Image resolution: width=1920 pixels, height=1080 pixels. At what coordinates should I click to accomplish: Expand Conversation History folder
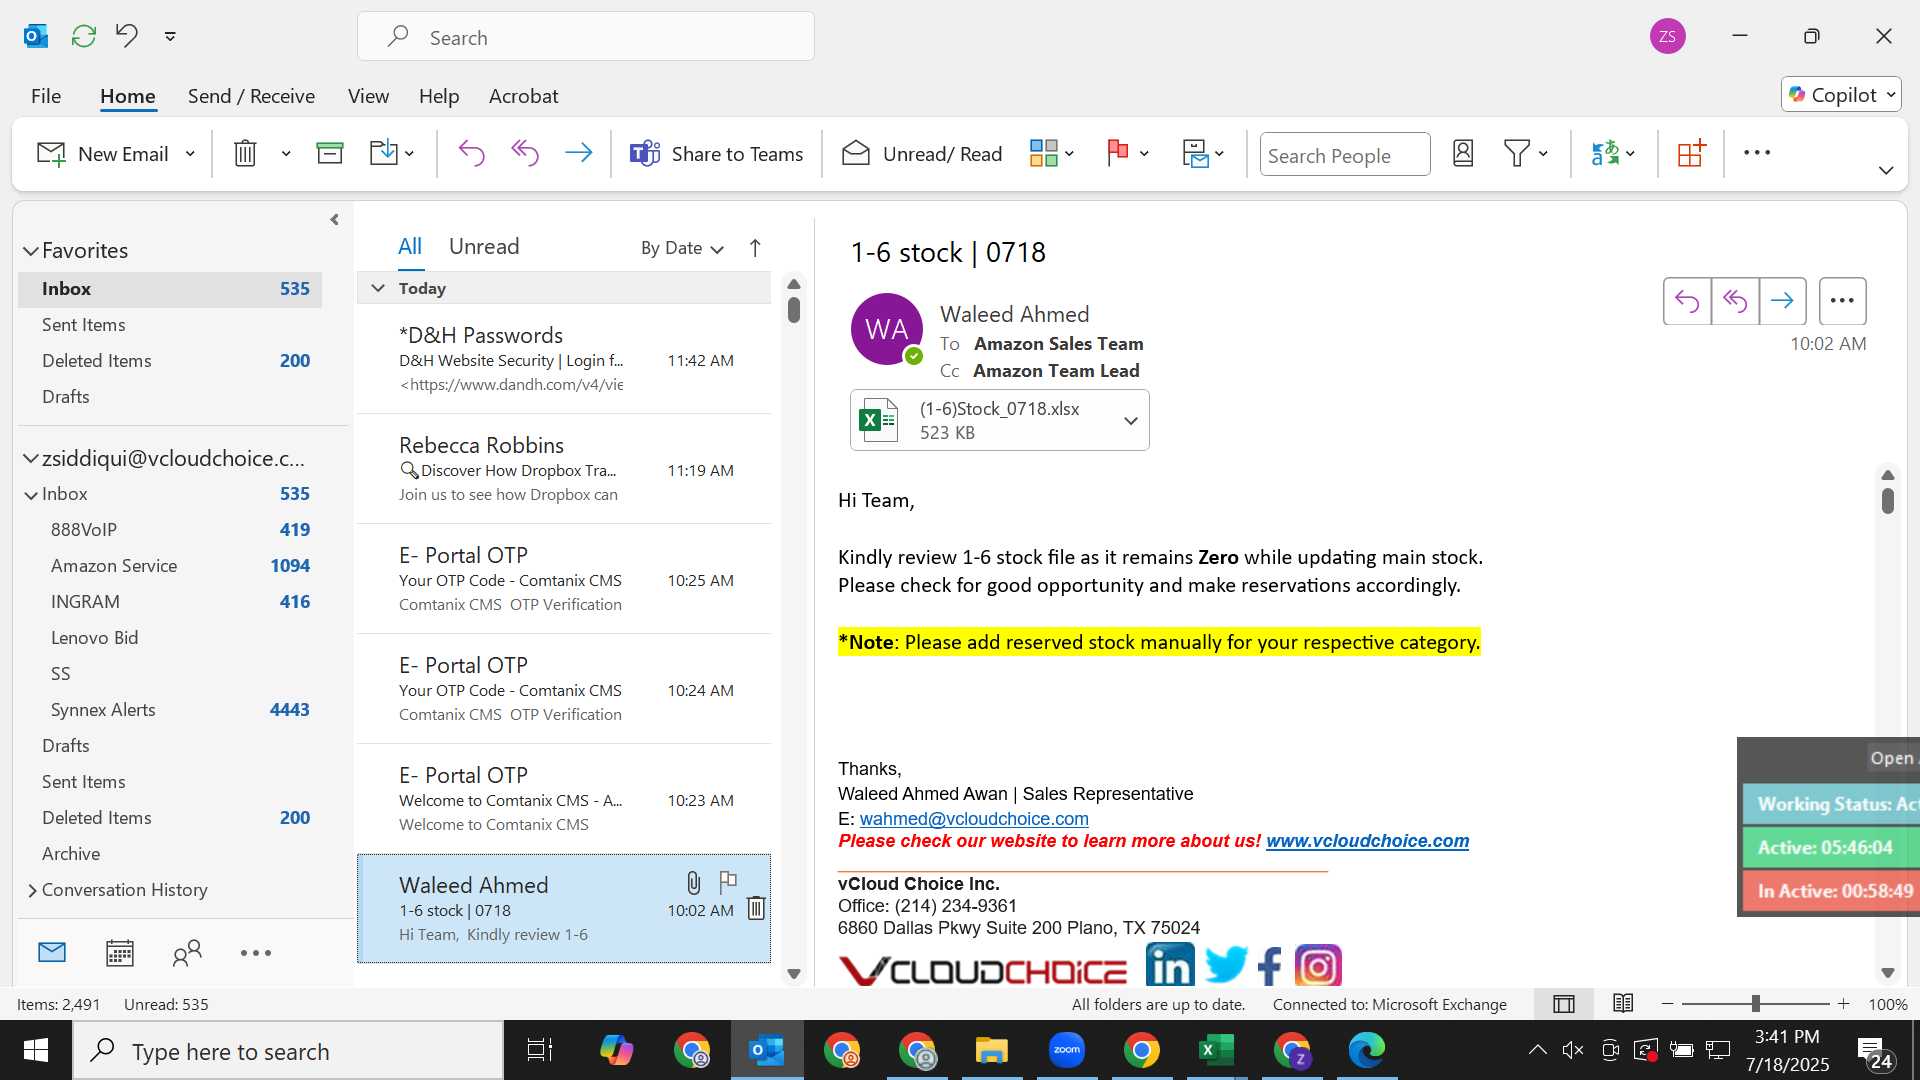(32, 890)
